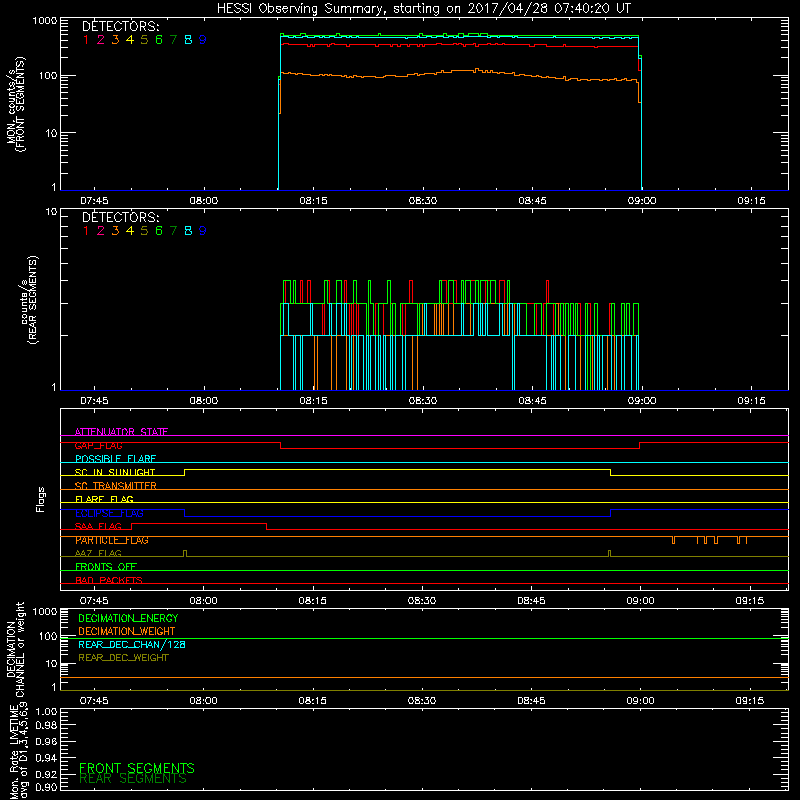Click the 08:30 time tick under Flags plot
800x800 pixels.
tap(422, 601)
